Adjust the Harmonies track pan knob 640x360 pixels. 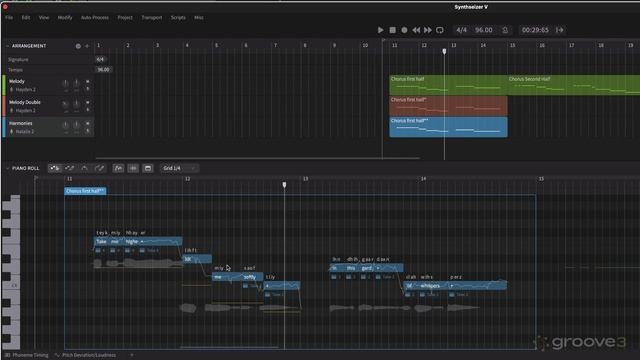76,125
